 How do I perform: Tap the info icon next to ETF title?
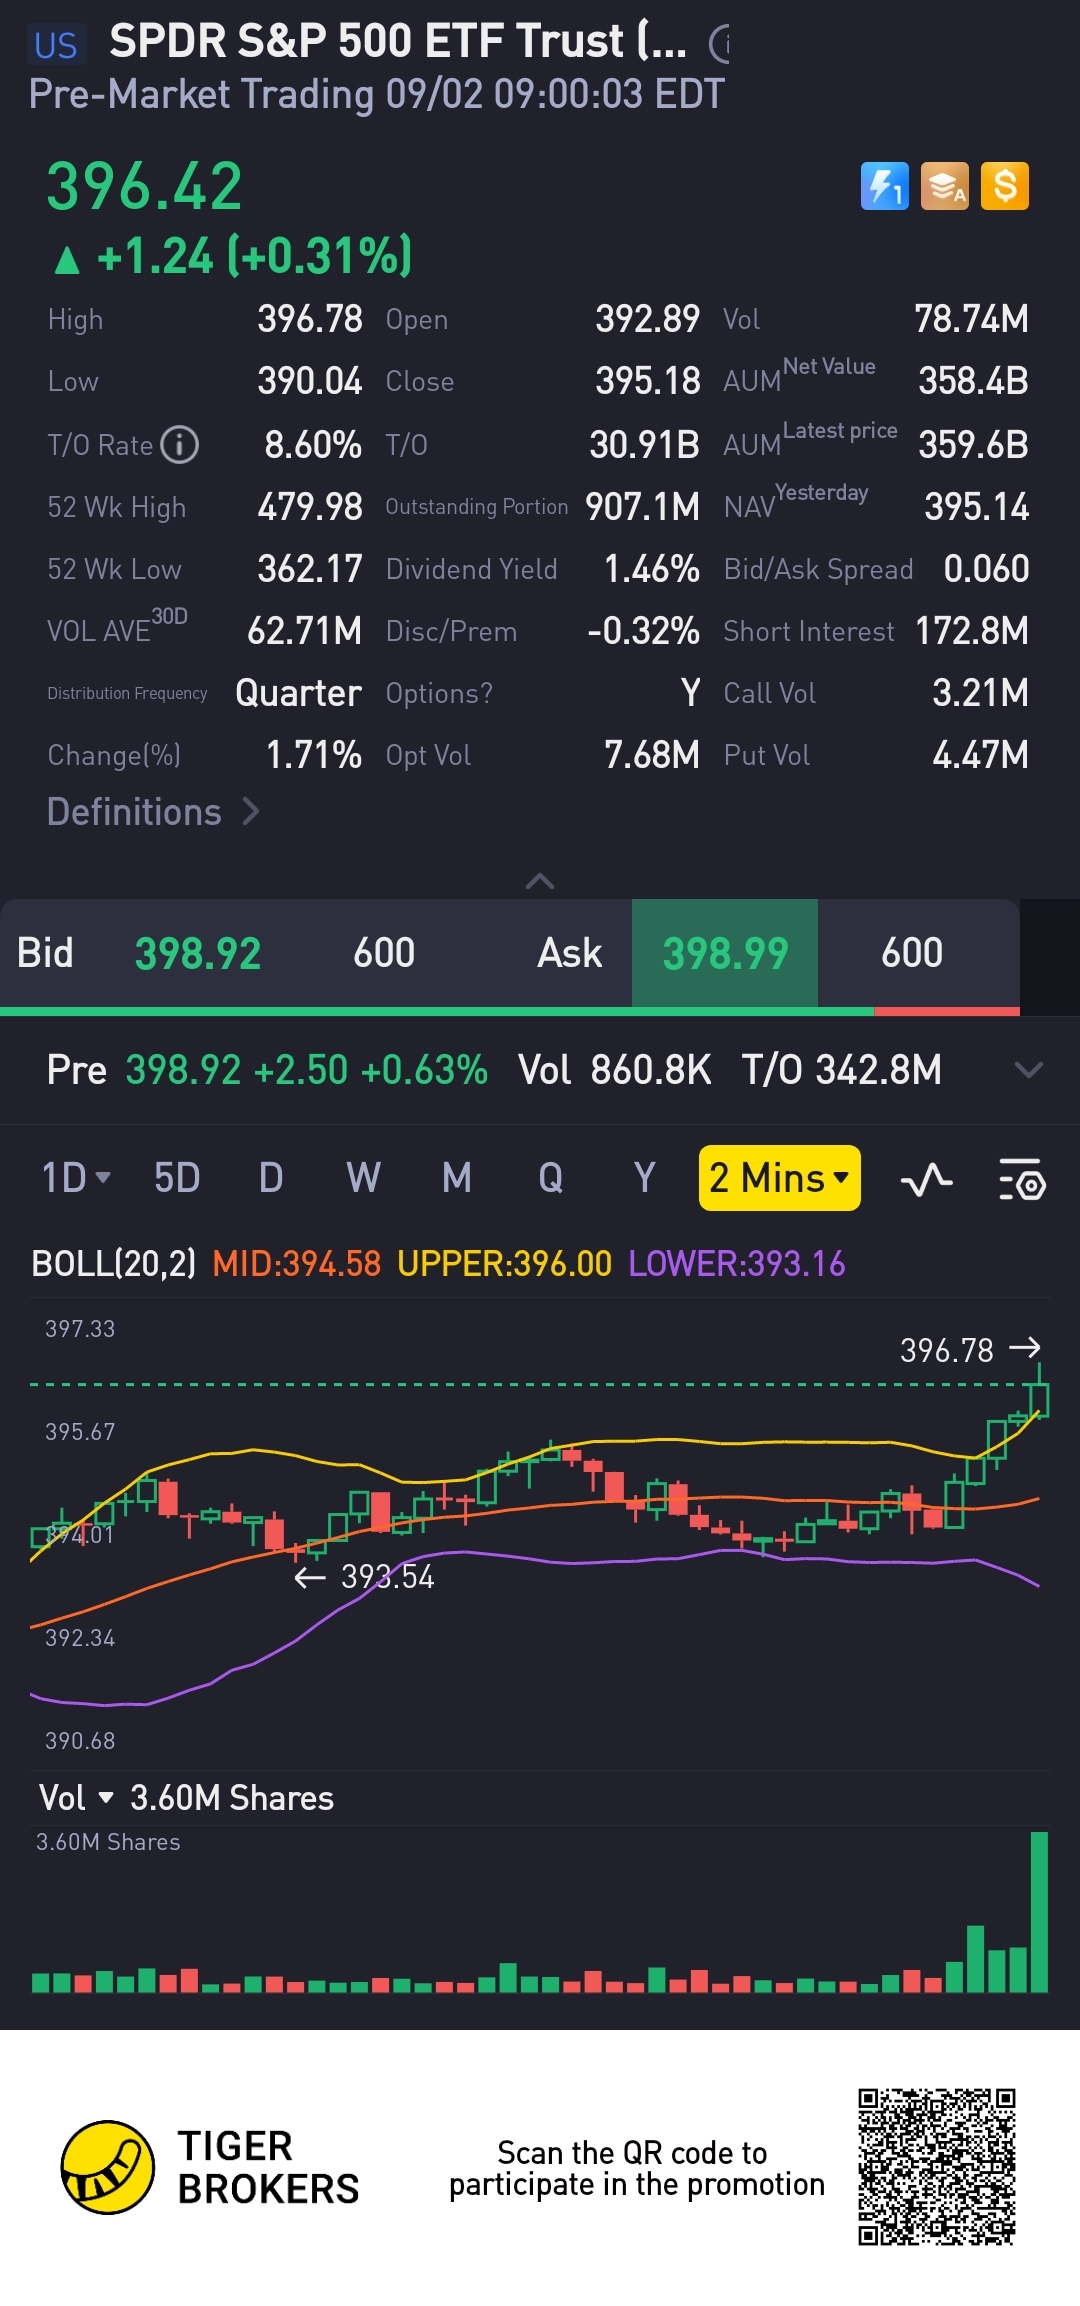(720, 43)
